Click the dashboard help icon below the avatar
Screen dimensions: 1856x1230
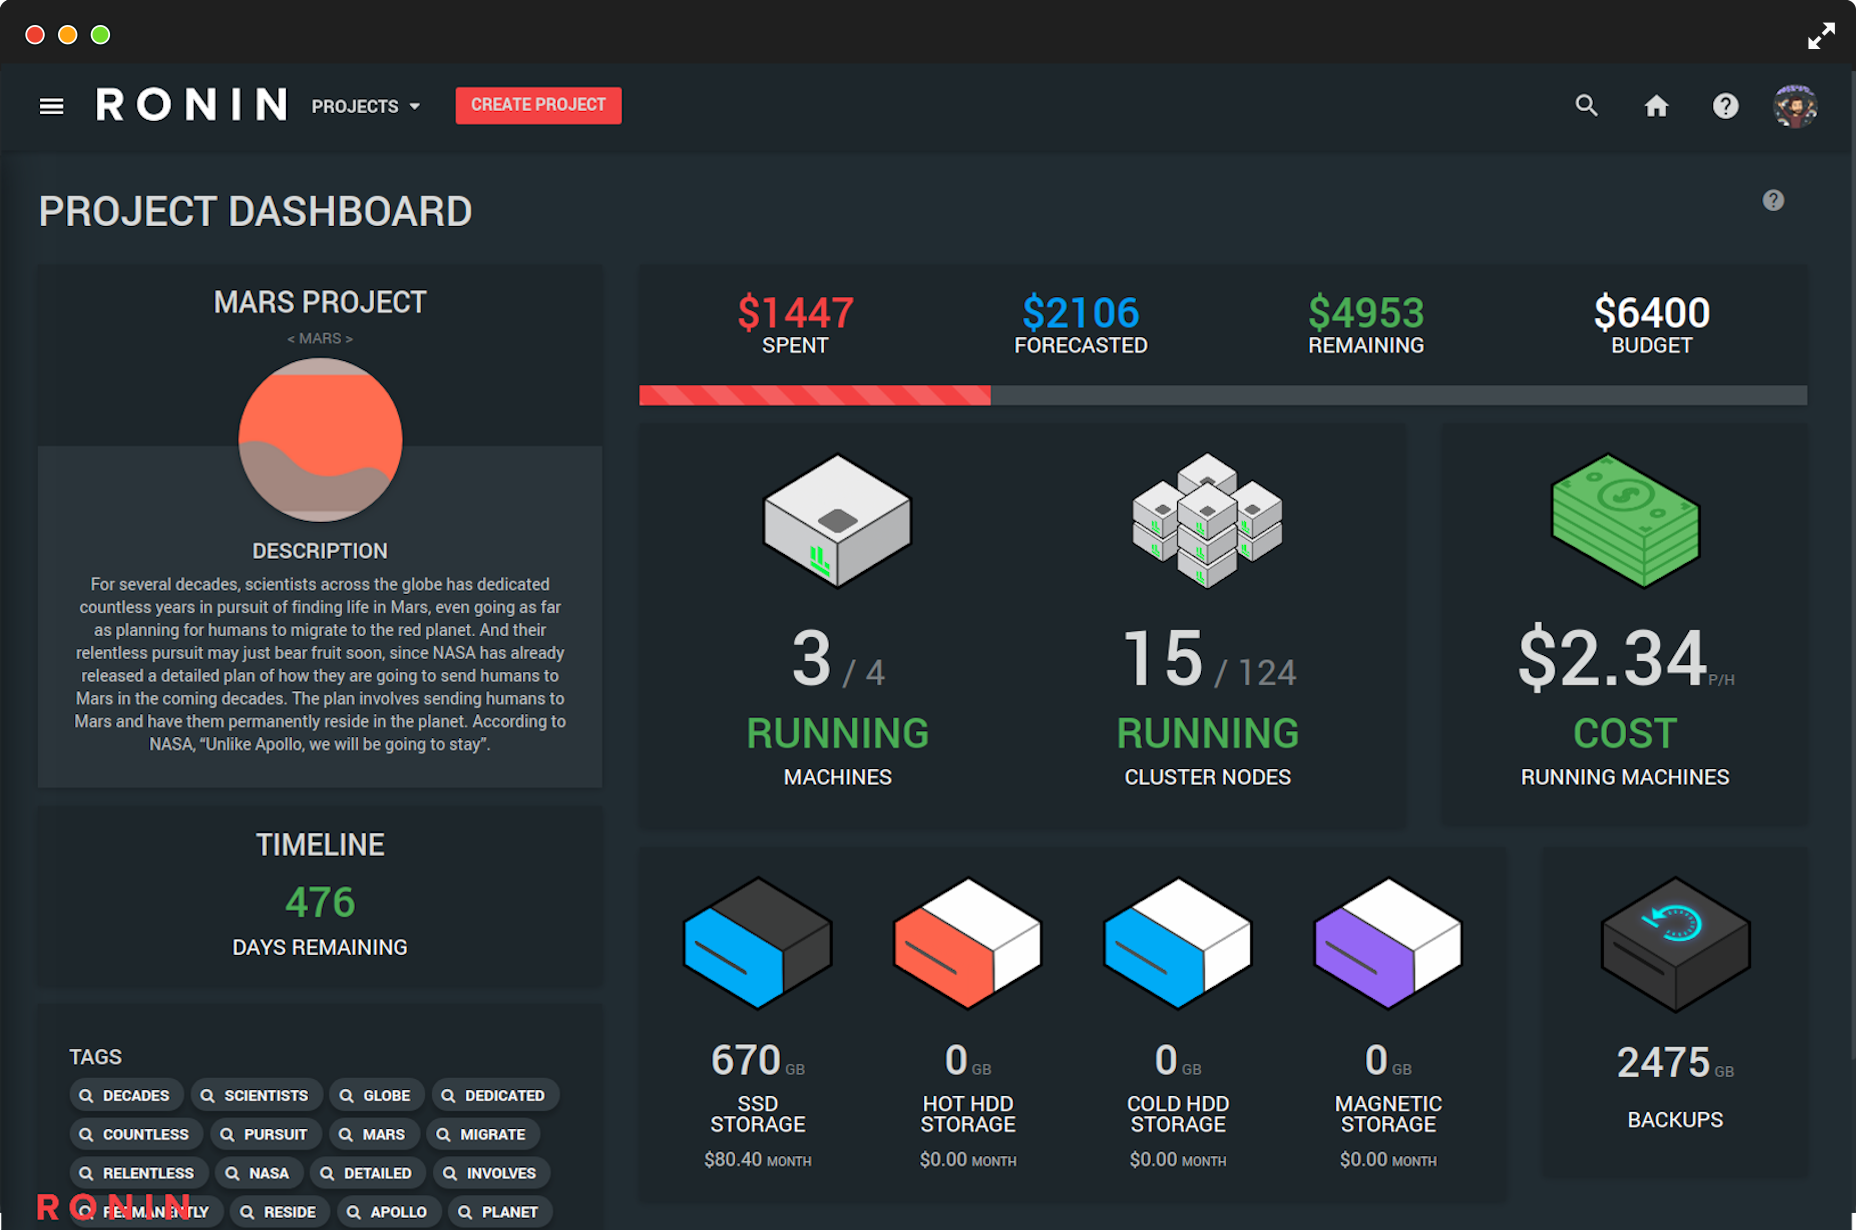1773,201
